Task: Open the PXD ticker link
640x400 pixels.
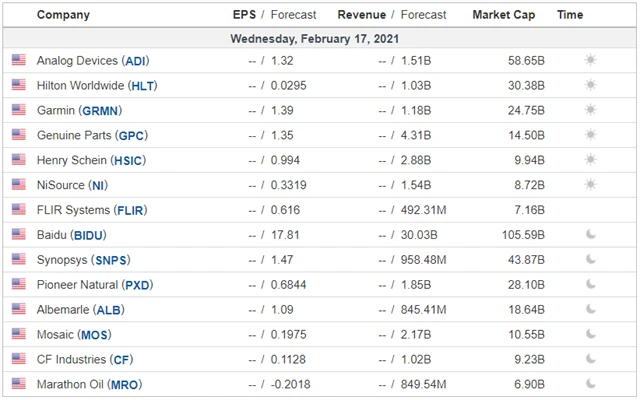Action: (140, 285)
